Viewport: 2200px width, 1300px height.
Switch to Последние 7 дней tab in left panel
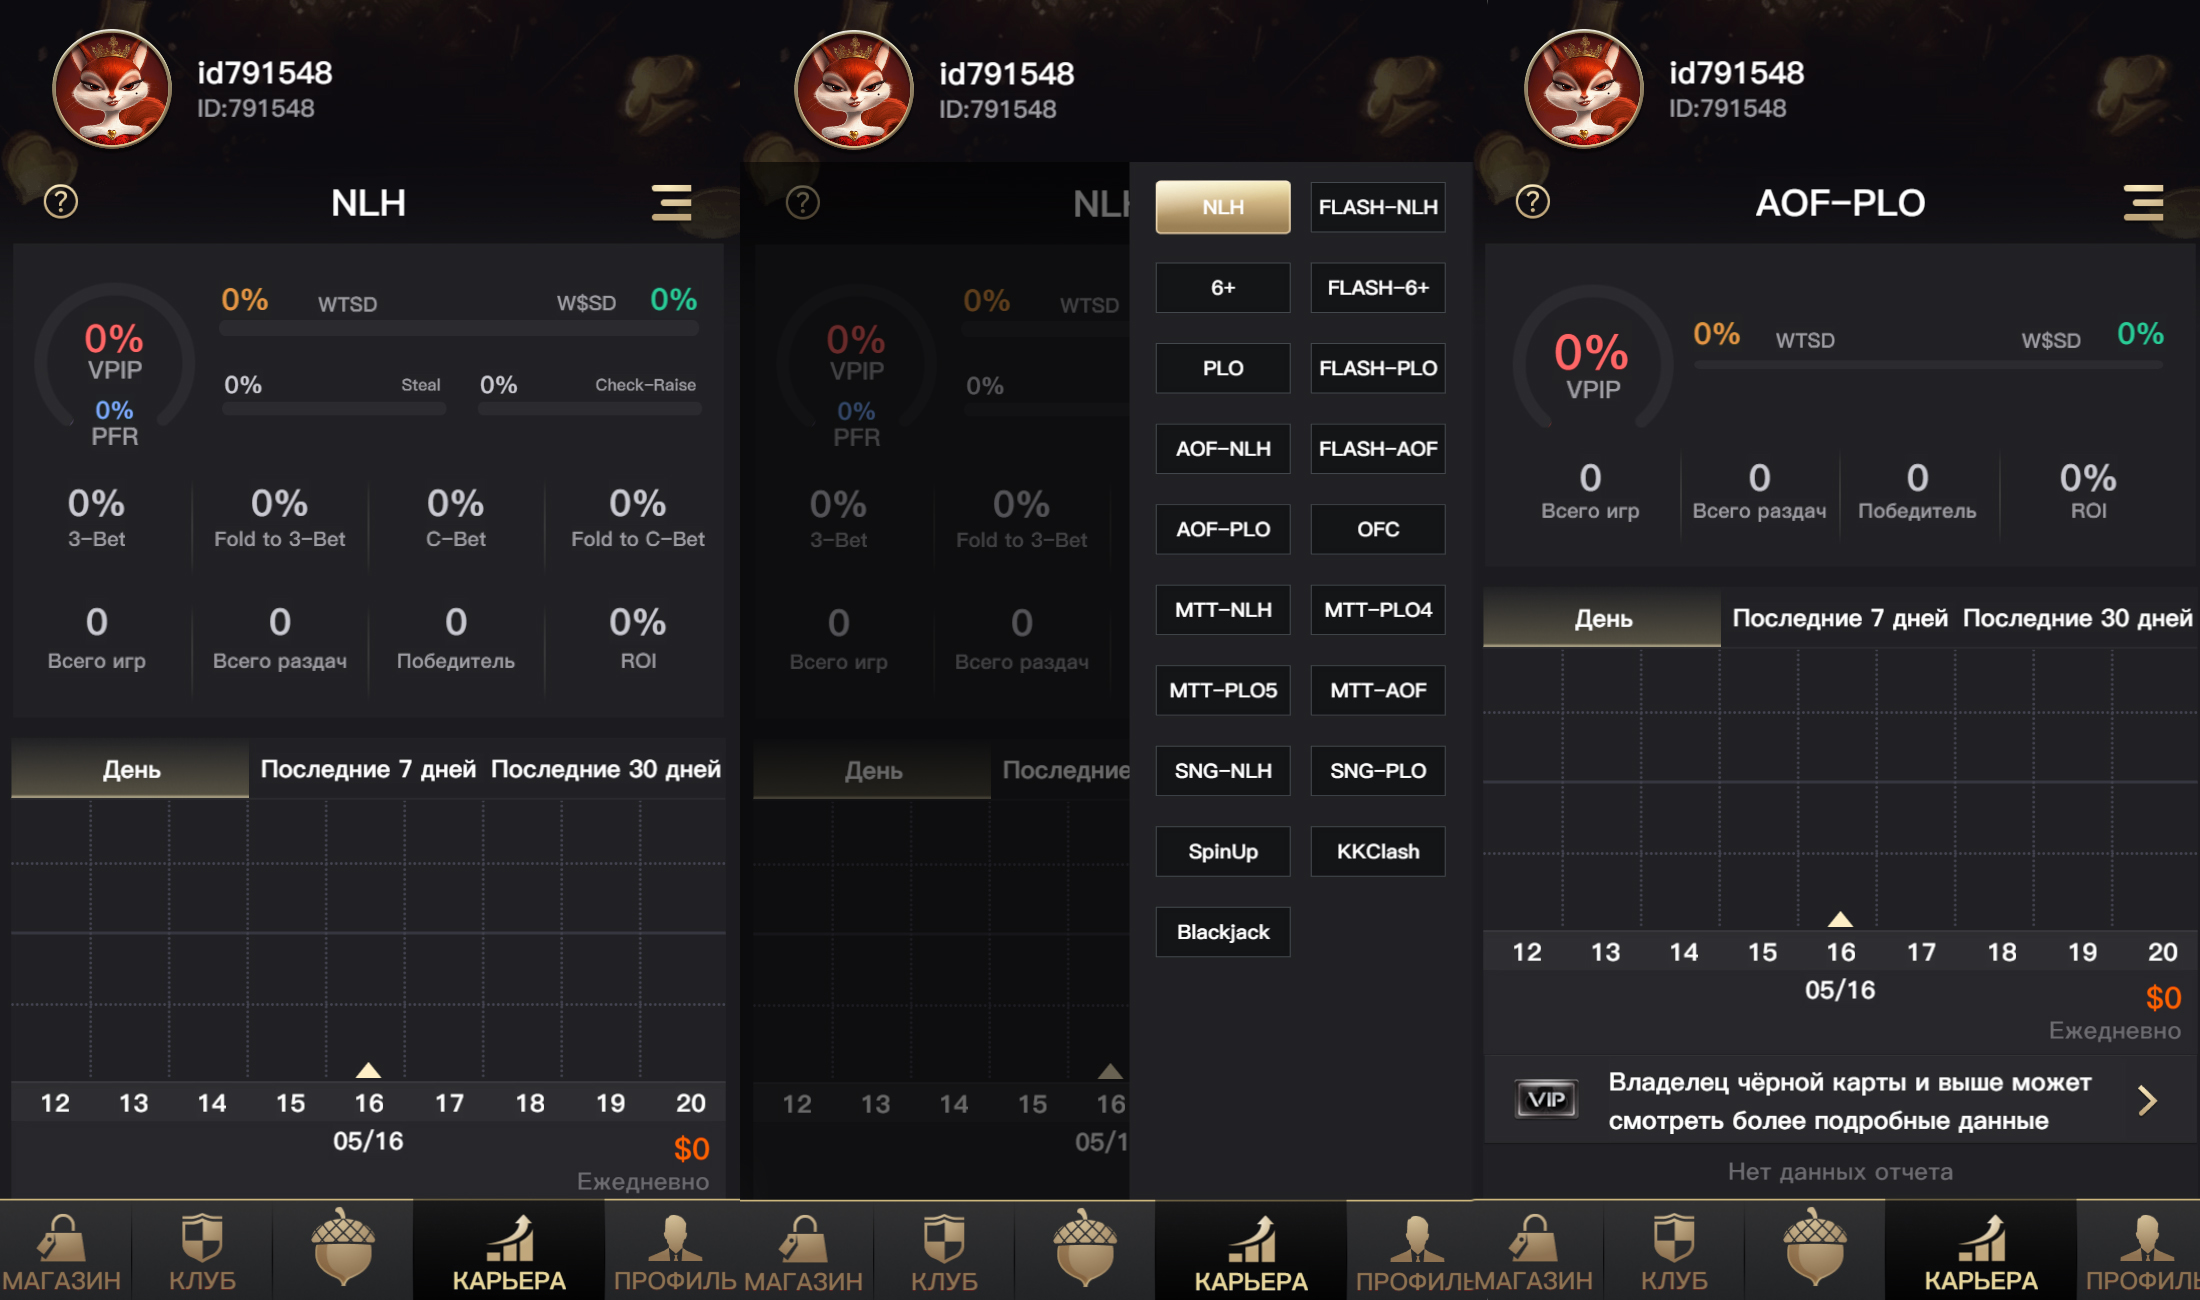(x=368, y=769)
